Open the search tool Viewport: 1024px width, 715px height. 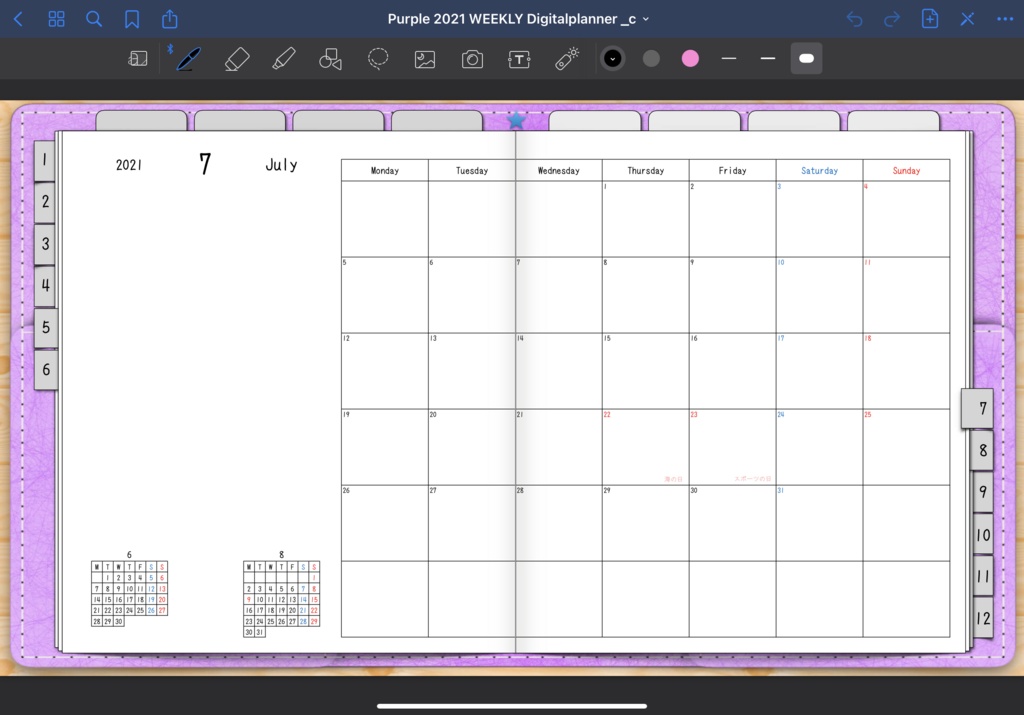pos(94,19)
